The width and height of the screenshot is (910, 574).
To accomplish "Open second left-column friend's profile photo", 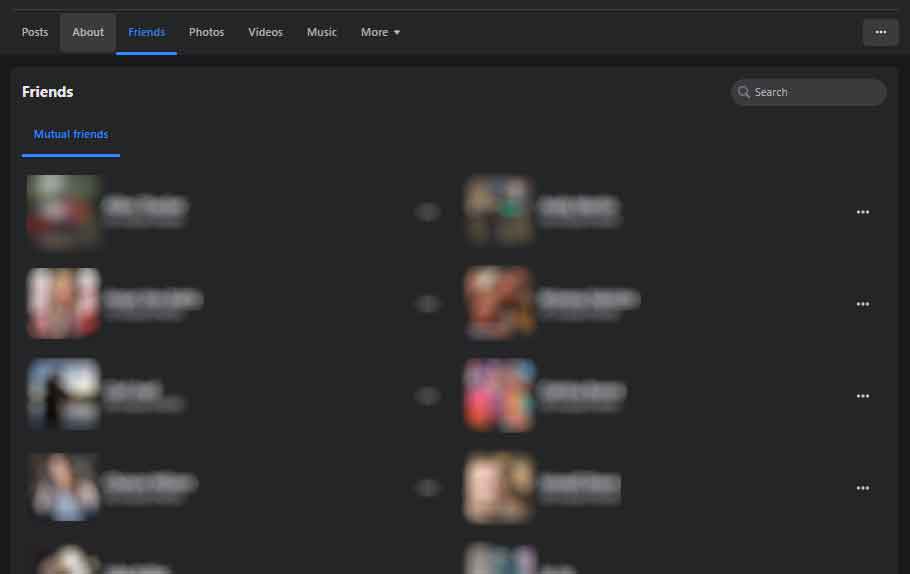I will pyautogui.click(x=63, y=304).
